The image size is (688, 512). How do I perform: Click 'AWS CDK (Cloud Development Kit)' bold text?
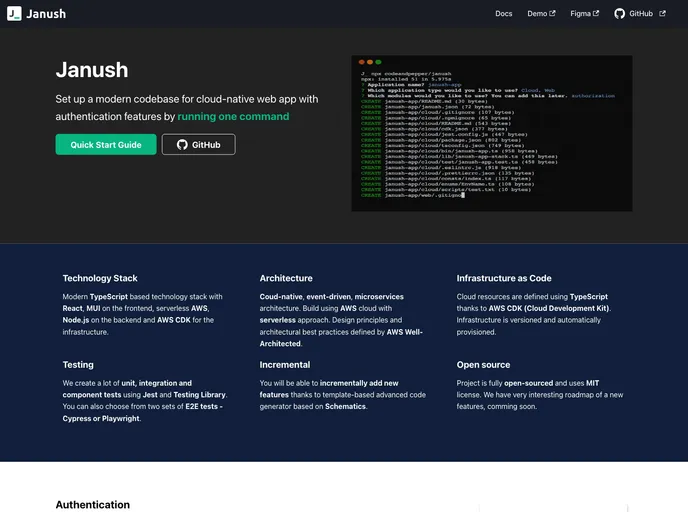(x=549, y=308)
